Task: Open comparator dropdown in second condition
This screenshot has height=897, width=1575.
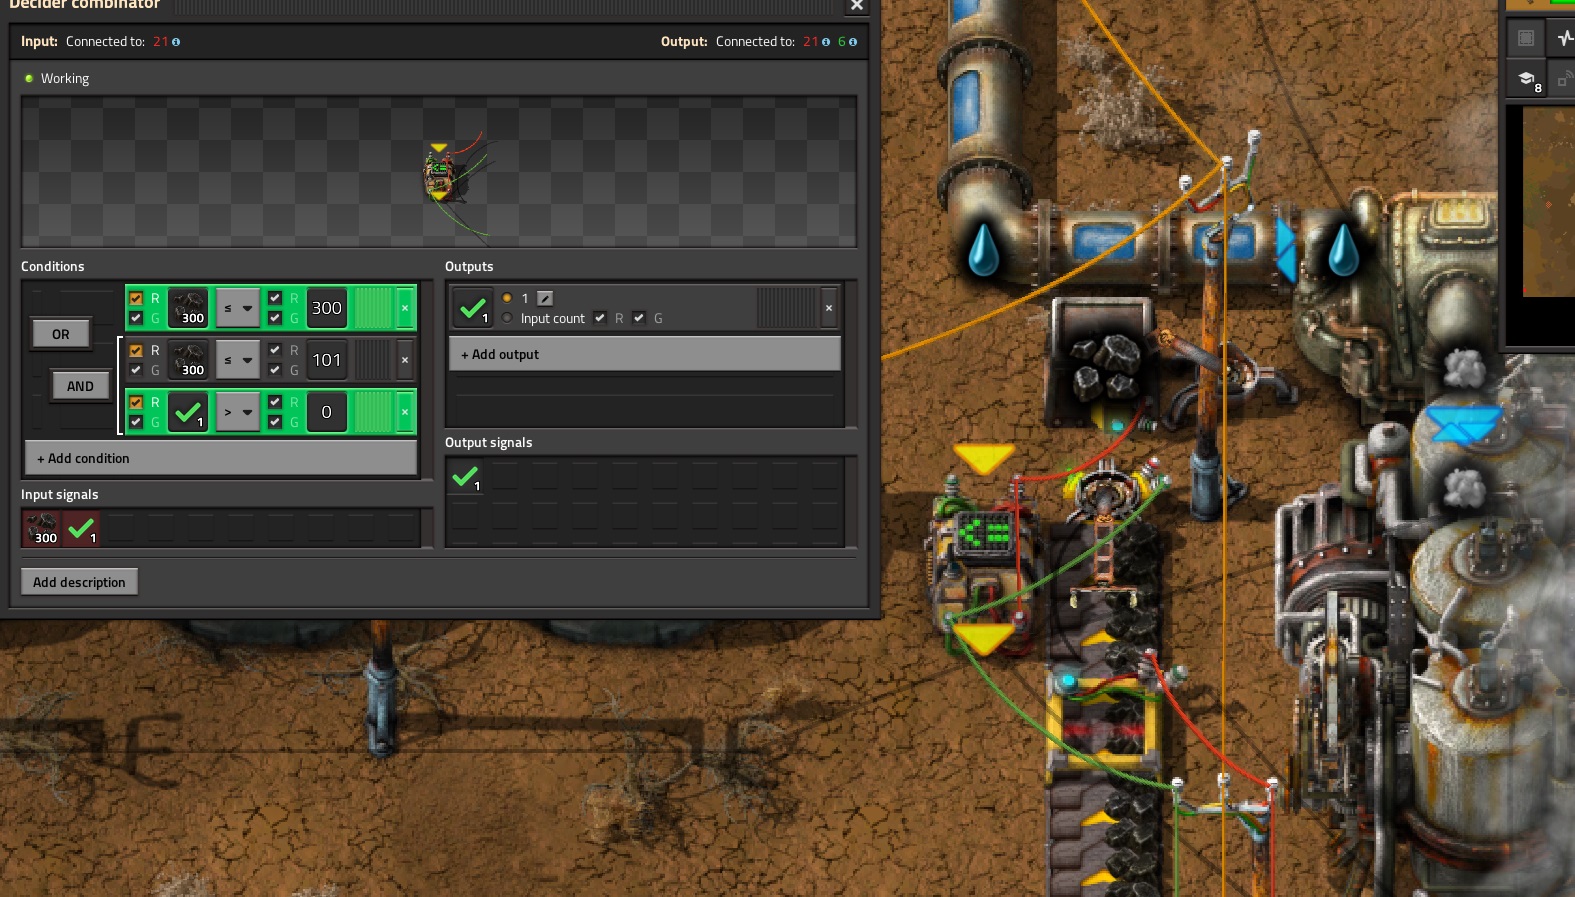Action: [238, 360]
